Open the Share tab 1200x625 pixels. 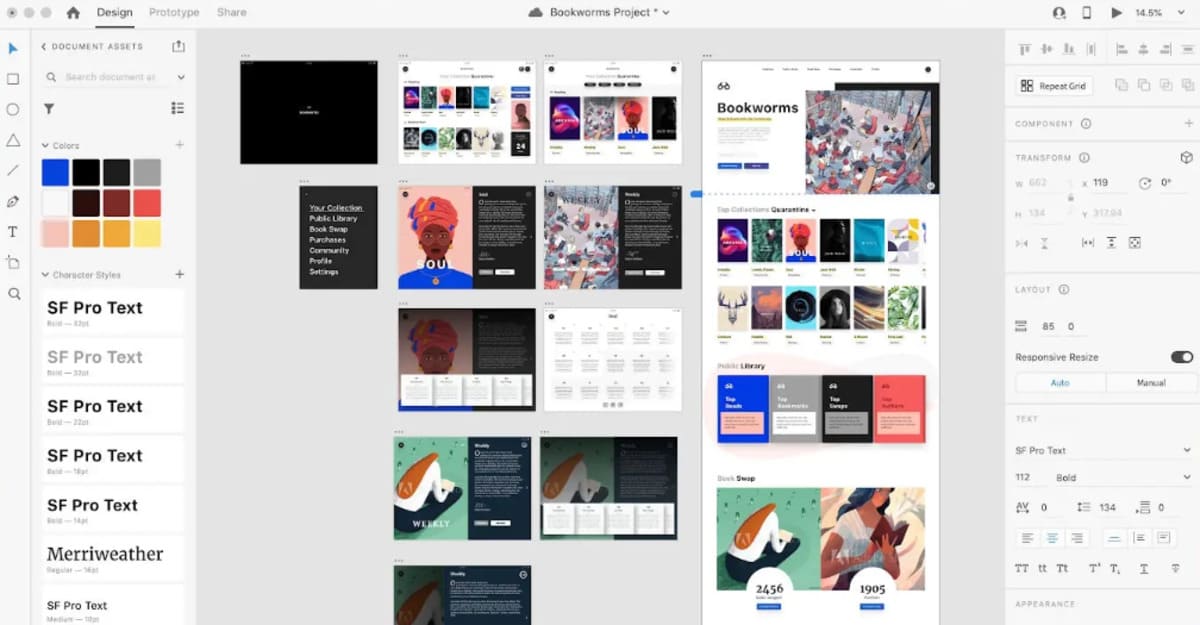(x=231, y=13)
